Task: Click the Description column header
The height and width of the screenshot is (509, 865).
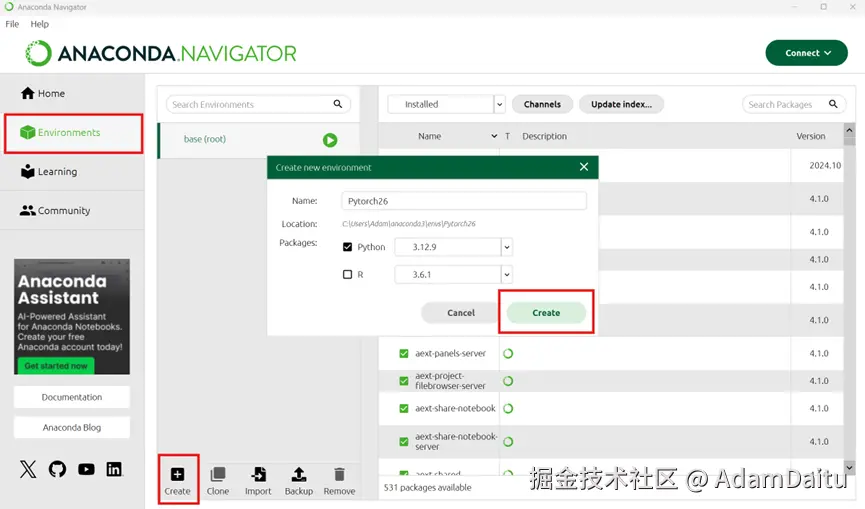Action: tap(544, 136)
